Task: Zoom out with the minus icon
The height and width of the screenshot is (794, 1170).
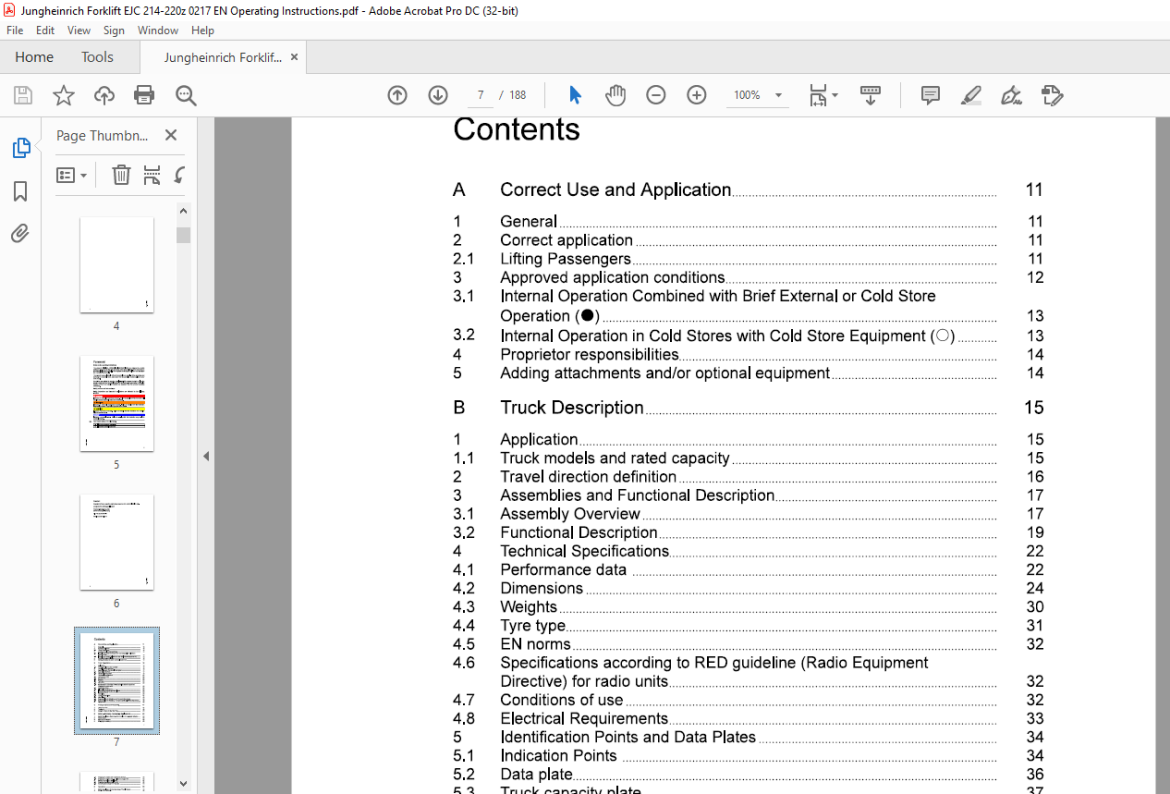Action: pos(656,95)
